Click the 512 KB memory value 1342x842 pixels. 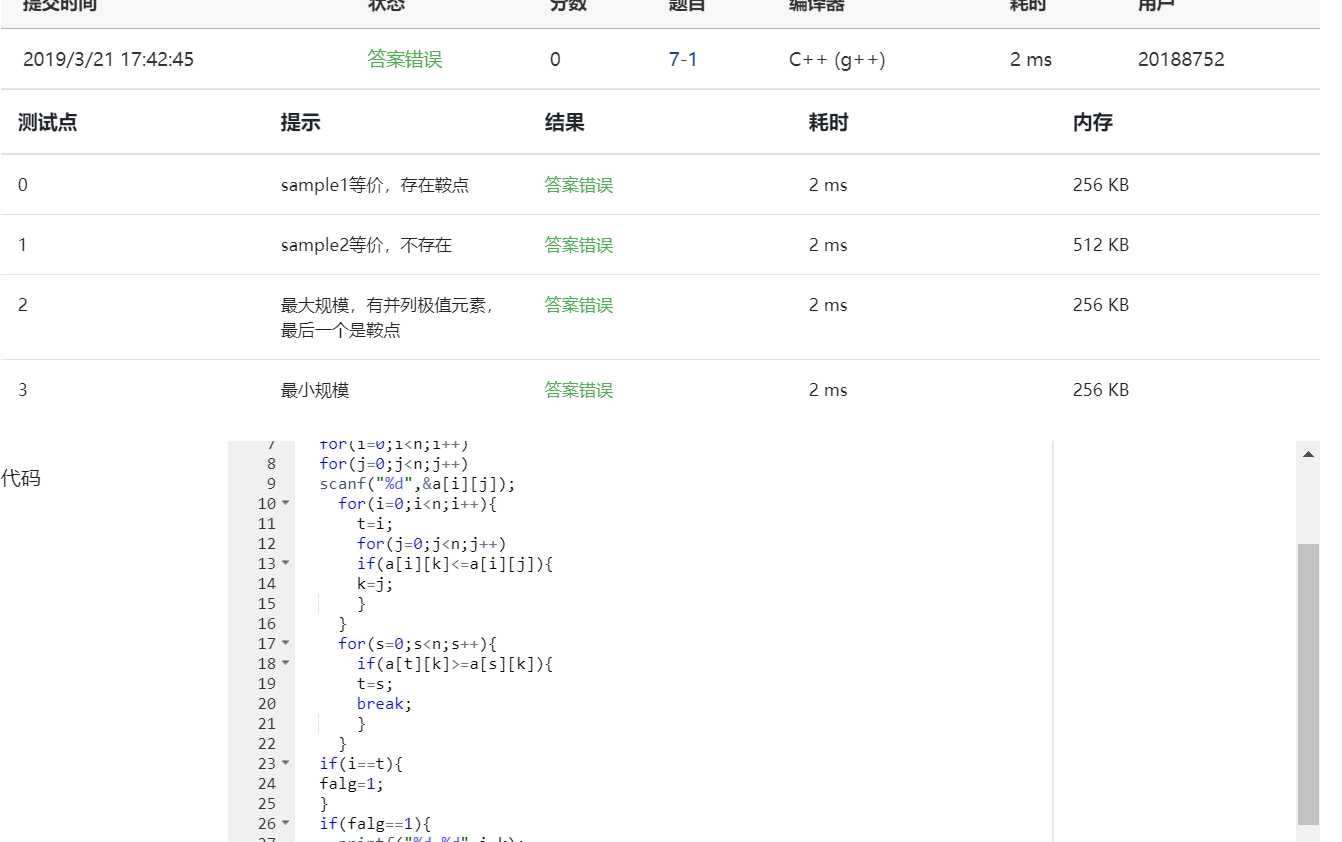(x=1101, y=245)
